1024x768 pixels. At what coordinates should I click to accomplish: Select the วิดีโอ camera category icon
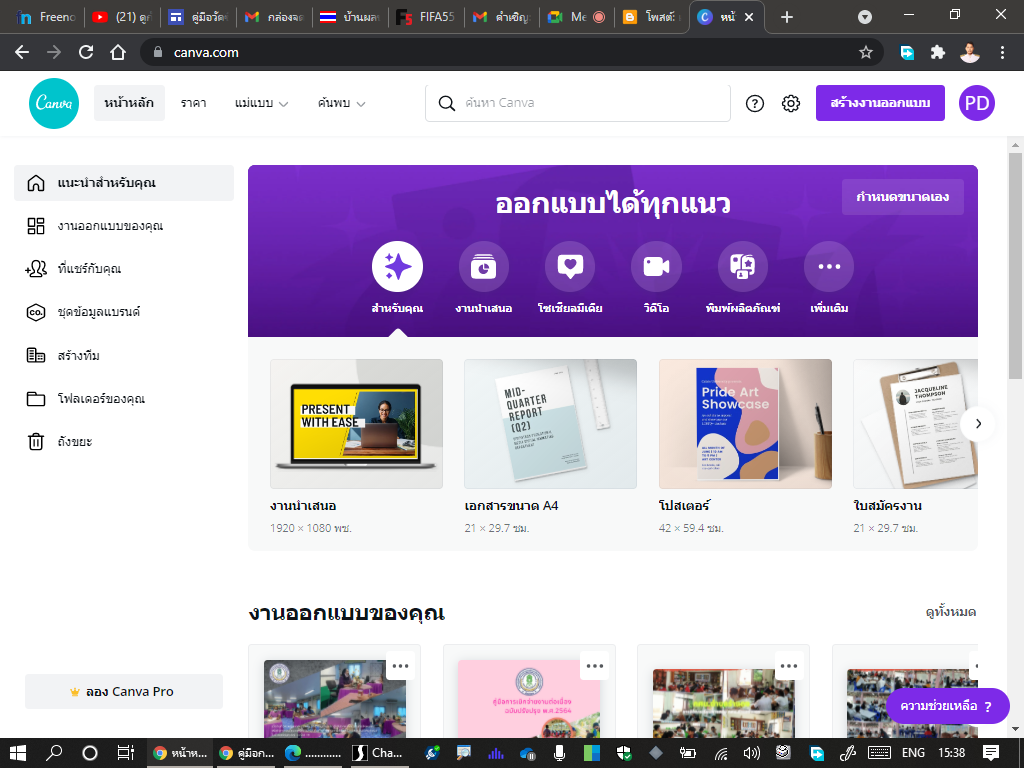[x=656, y=266]
